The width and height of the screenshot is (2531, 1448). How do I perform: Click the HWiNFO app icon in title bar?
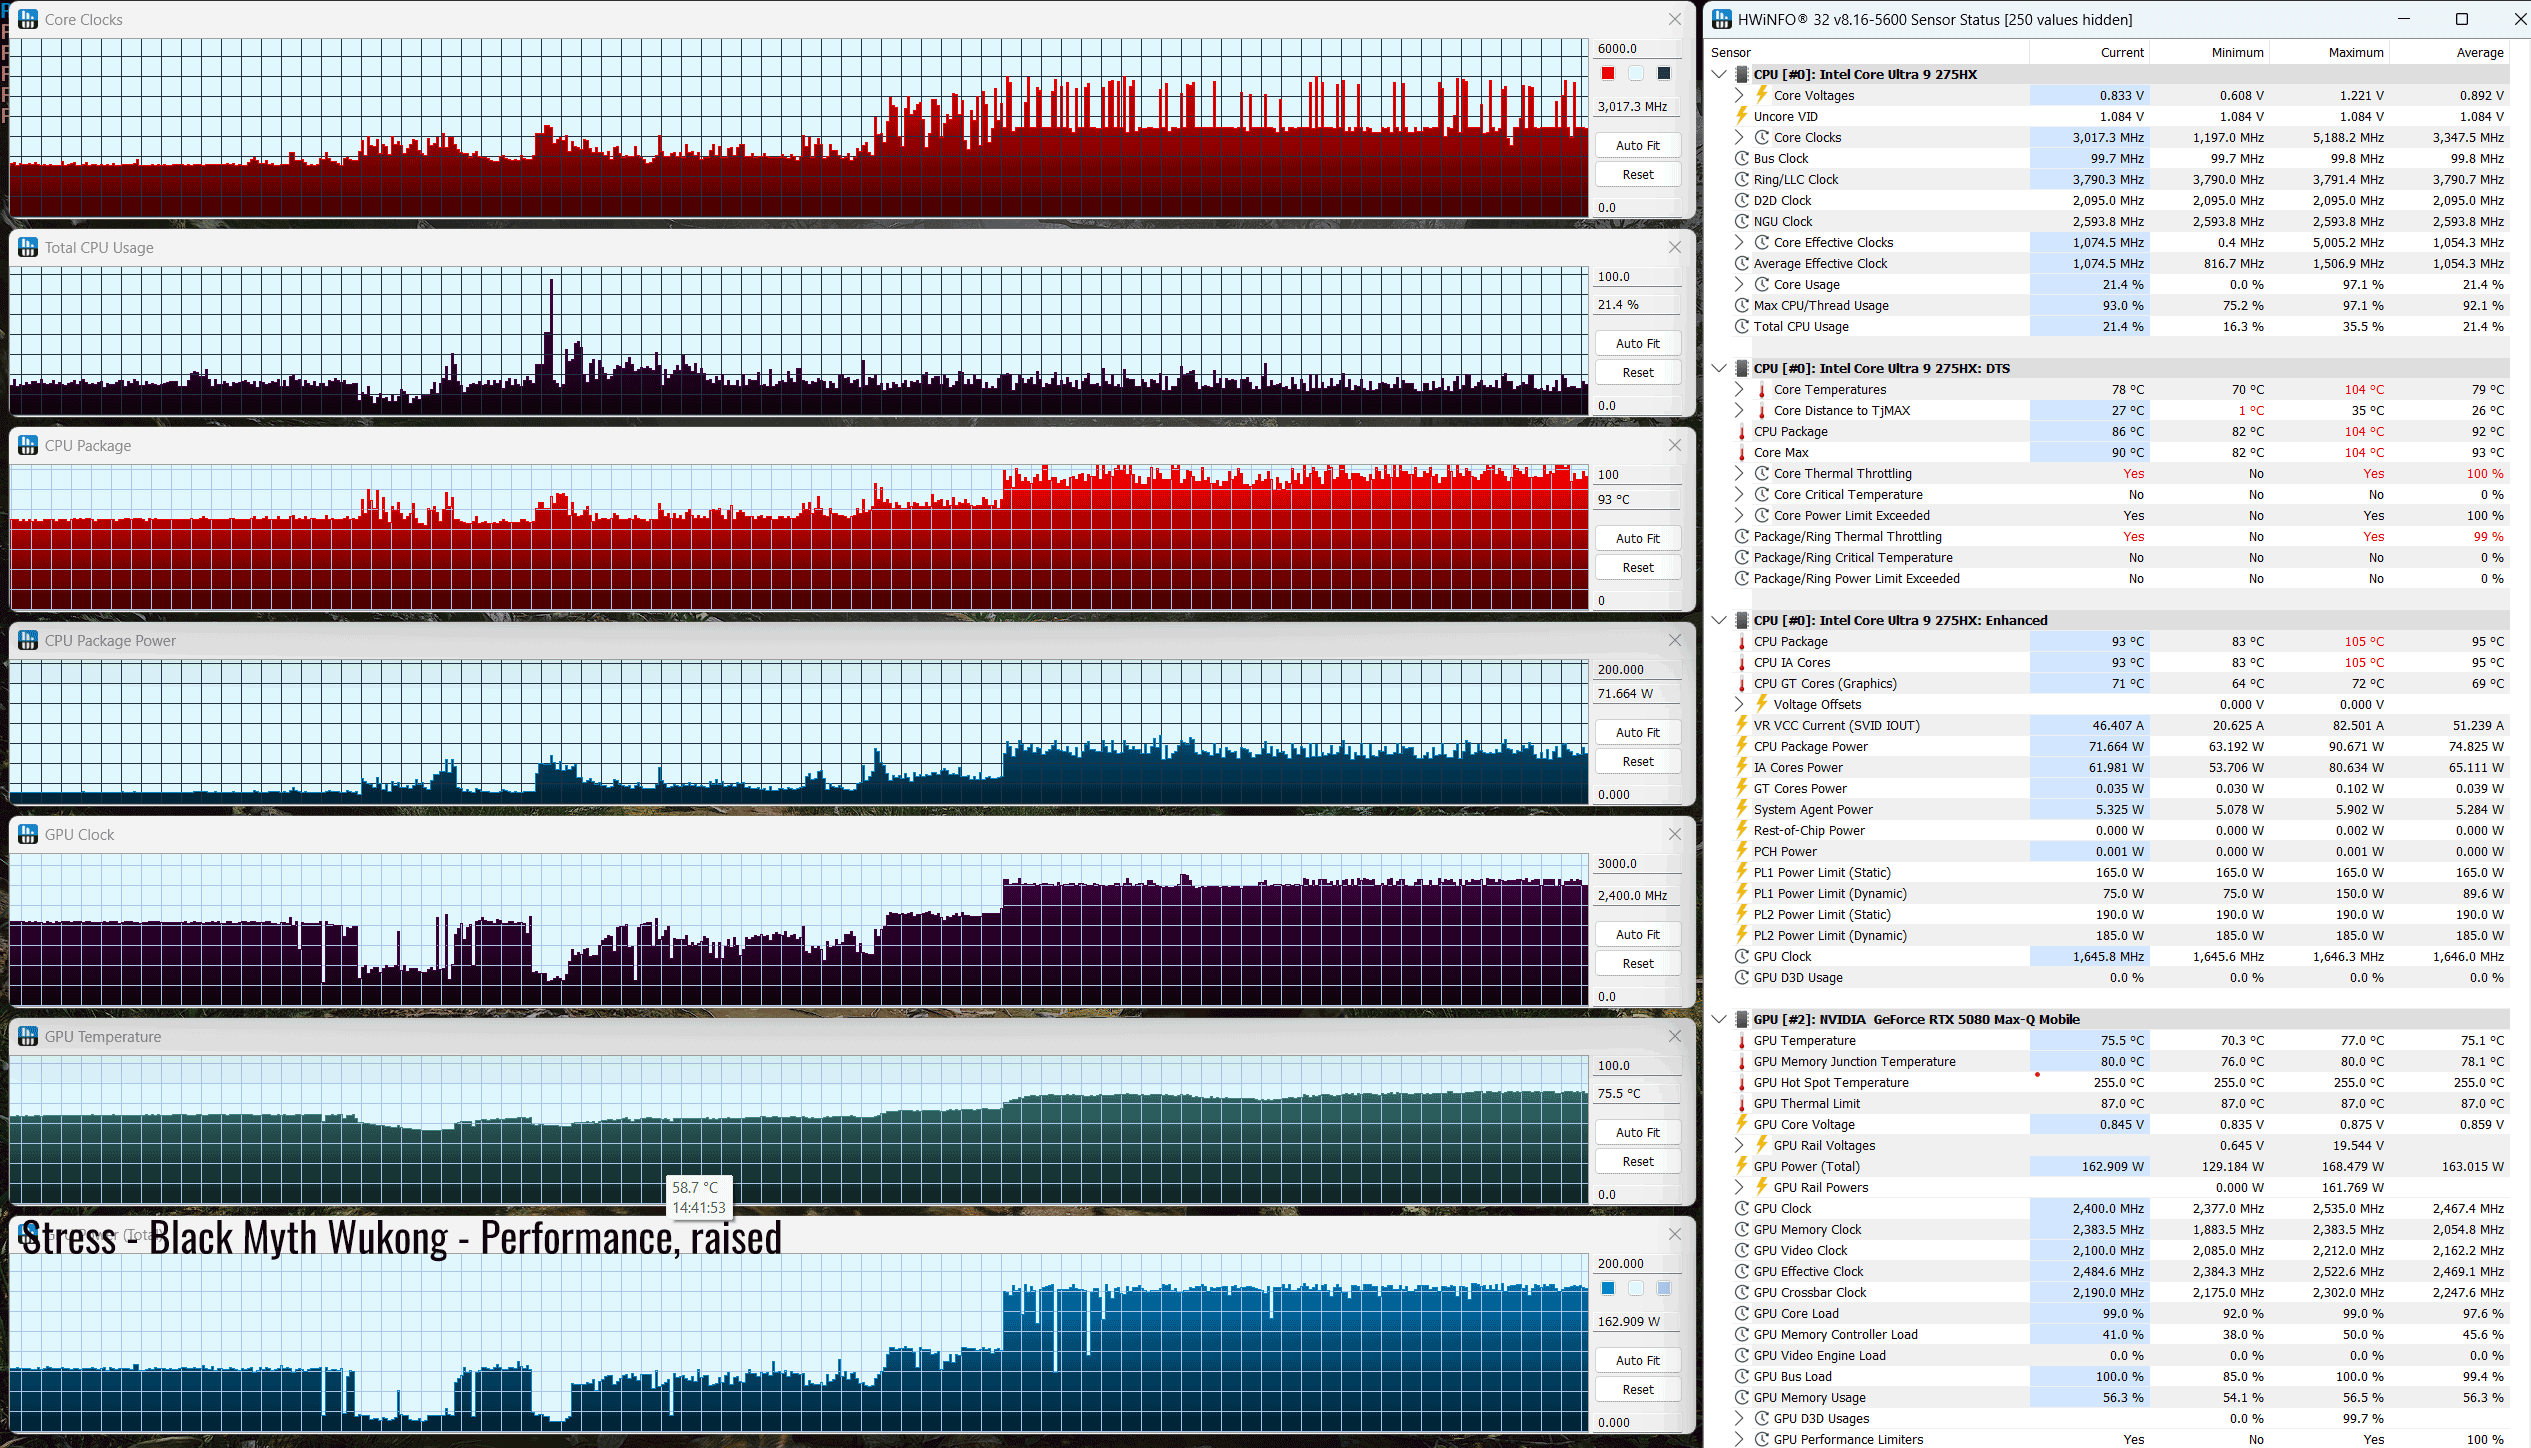coord(1721,19)
